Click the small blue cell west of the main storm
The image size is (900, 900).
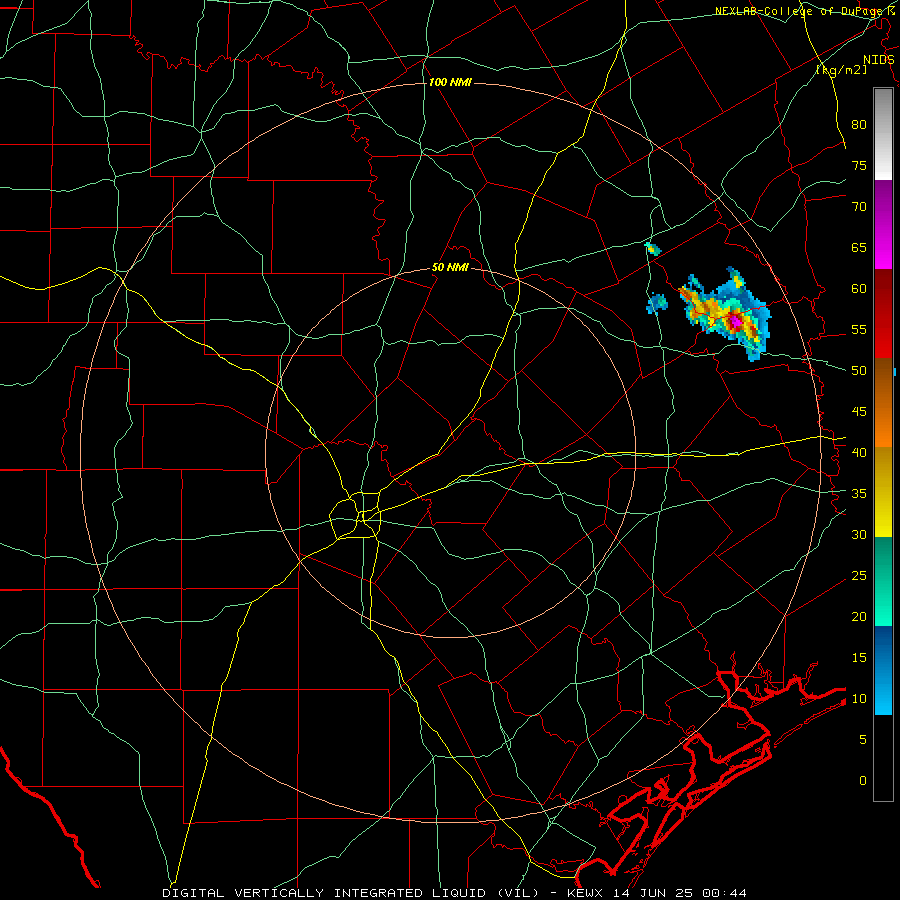click(x=658, y=302)
